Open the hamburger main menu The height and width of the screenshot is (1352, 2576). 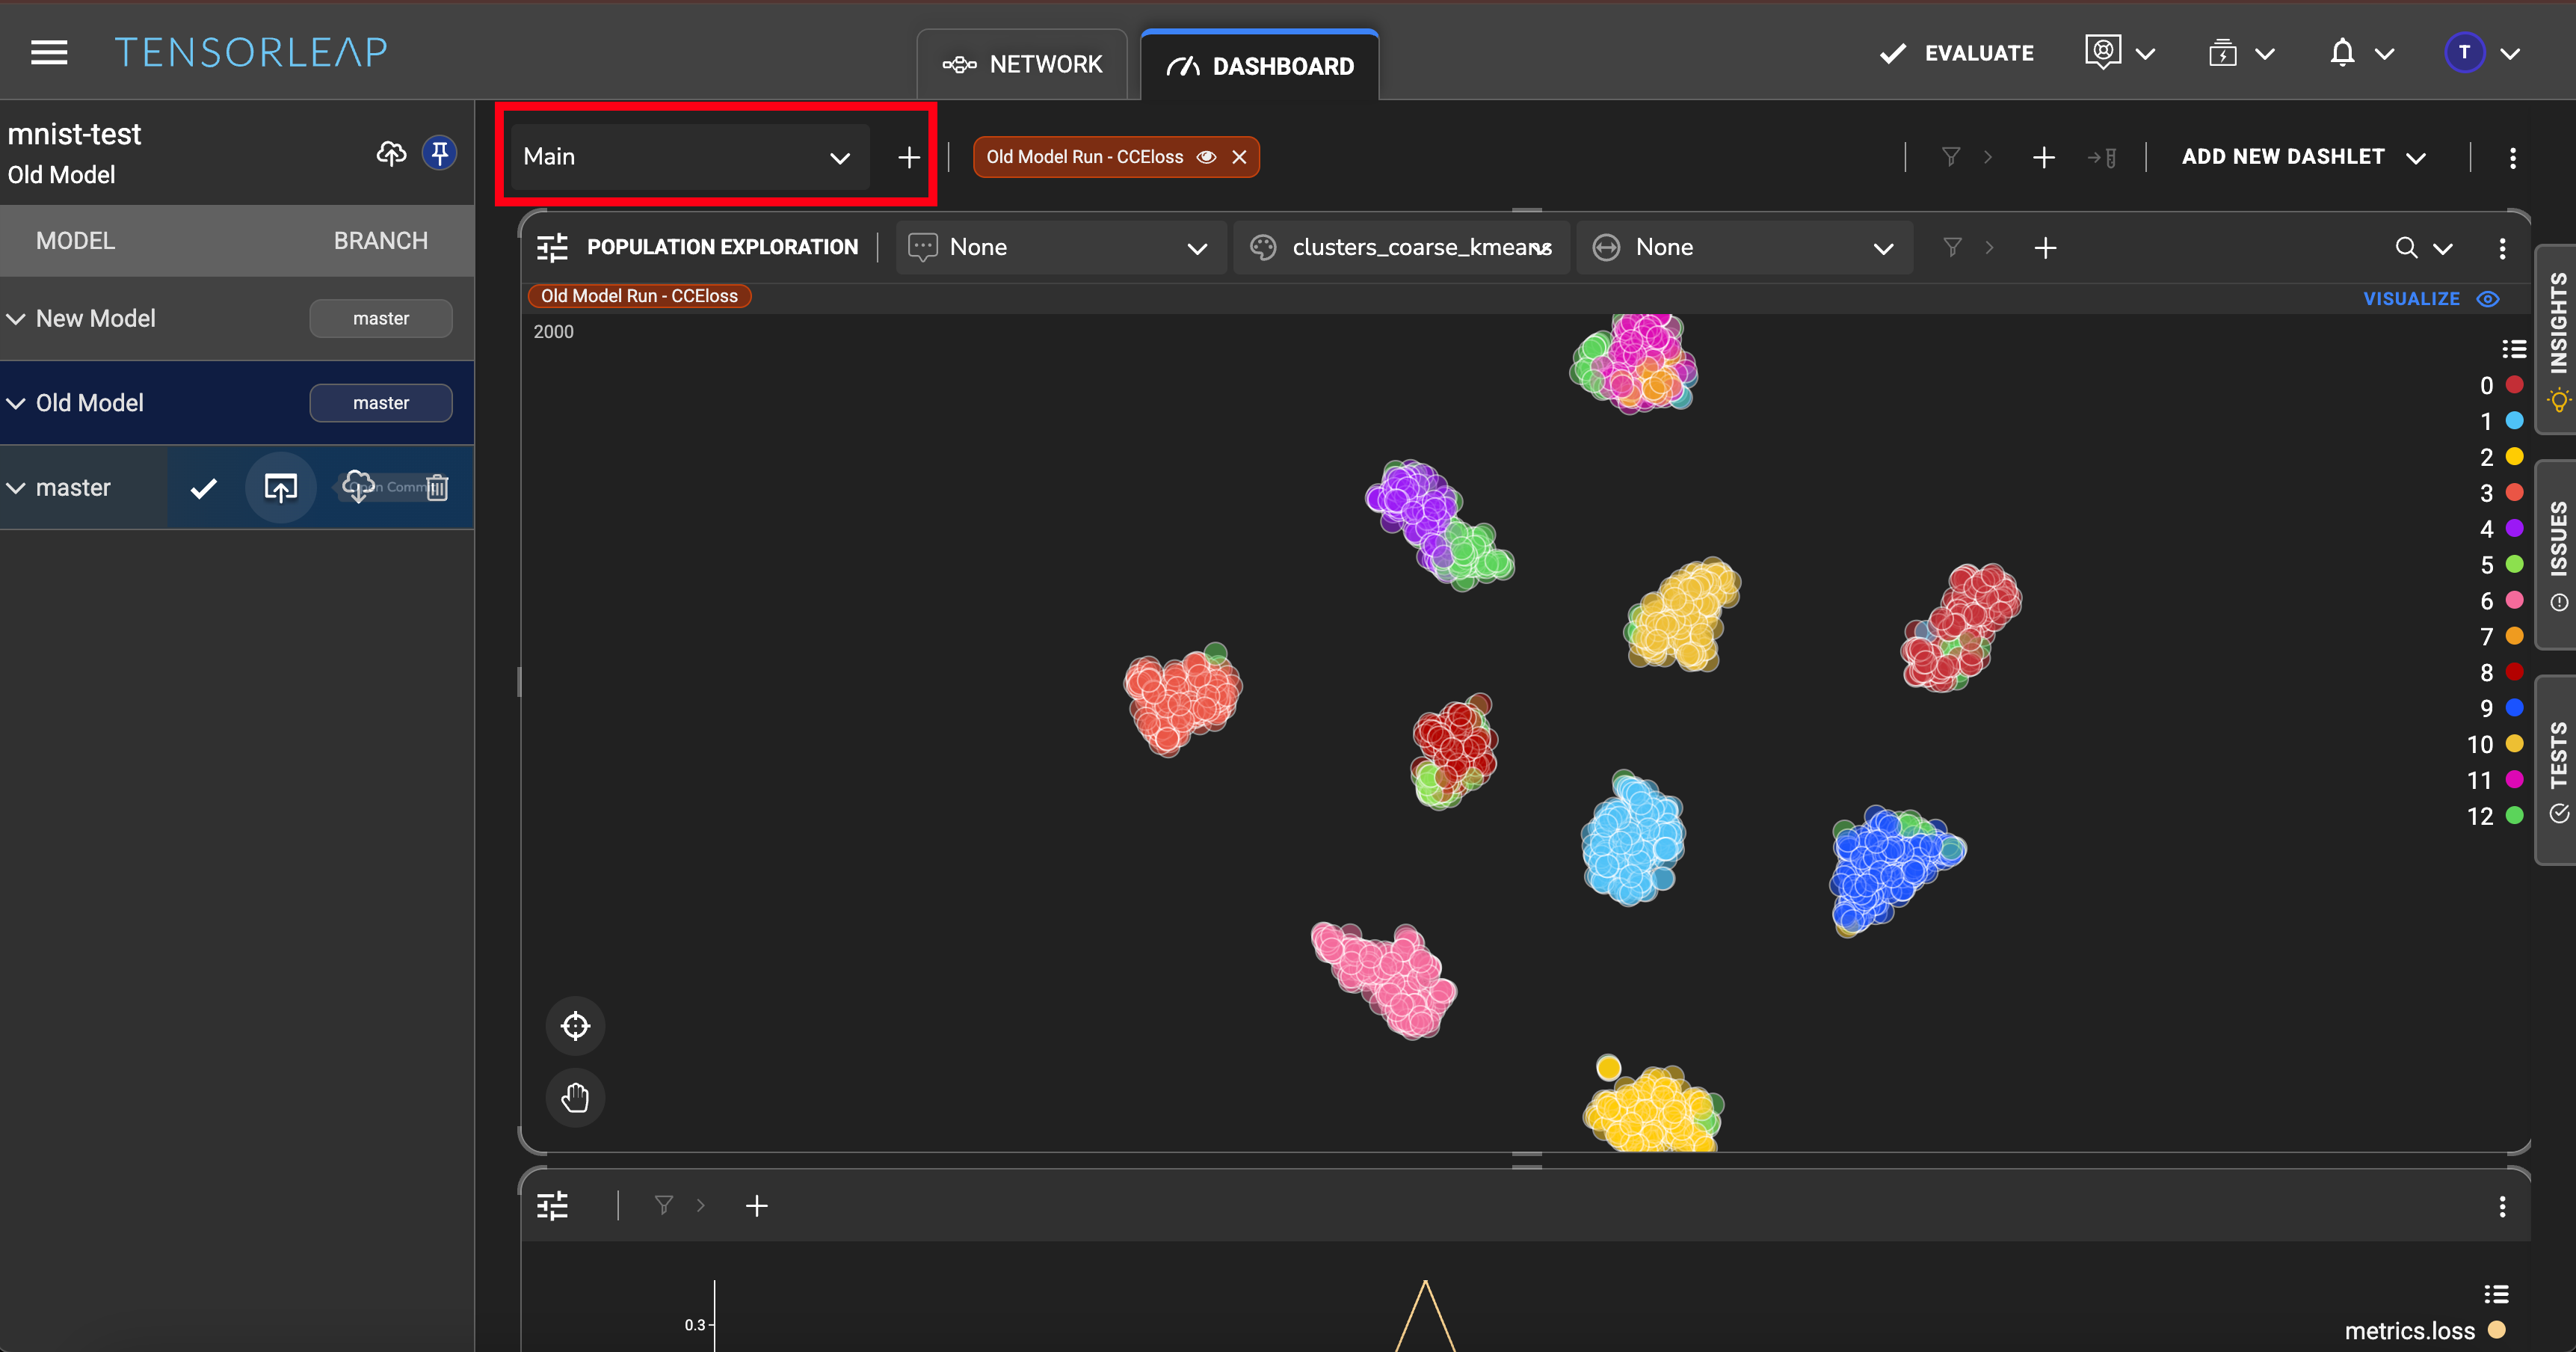(49, 52)
